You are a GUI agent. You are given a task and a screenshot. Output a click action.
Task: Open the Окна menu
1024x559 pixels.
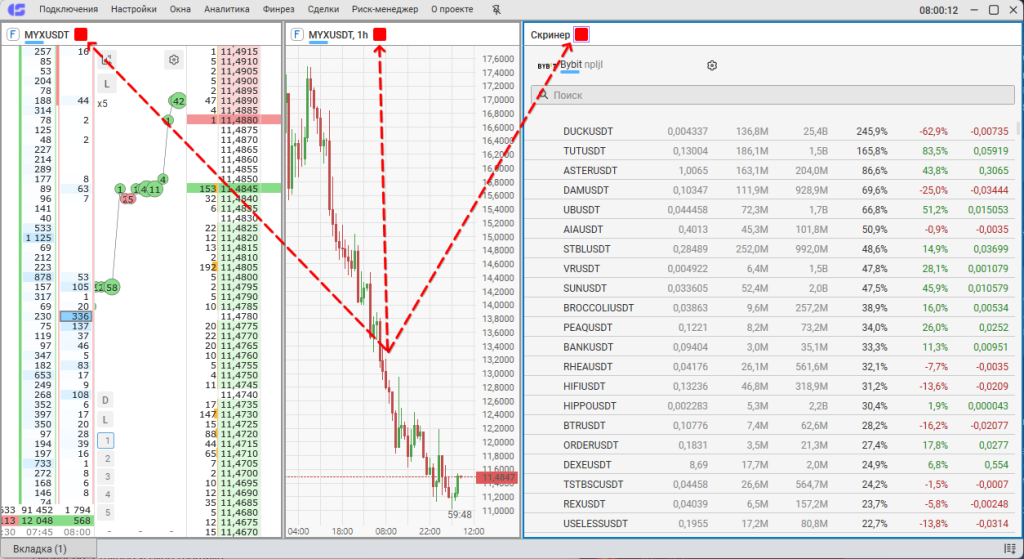click(180, 9)
